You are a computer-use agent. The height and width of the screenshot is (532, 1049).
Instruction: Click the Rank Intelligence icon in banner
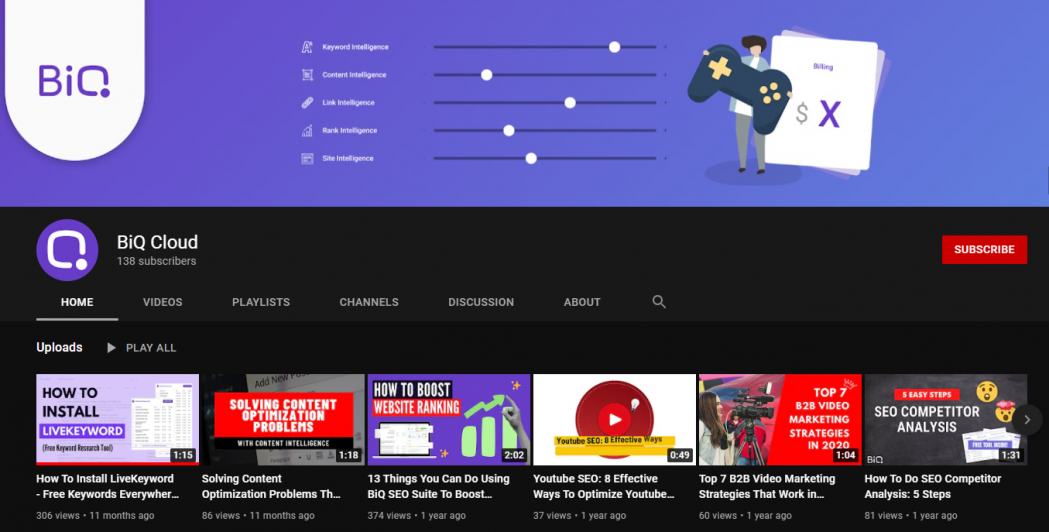[x=307, y=130]
